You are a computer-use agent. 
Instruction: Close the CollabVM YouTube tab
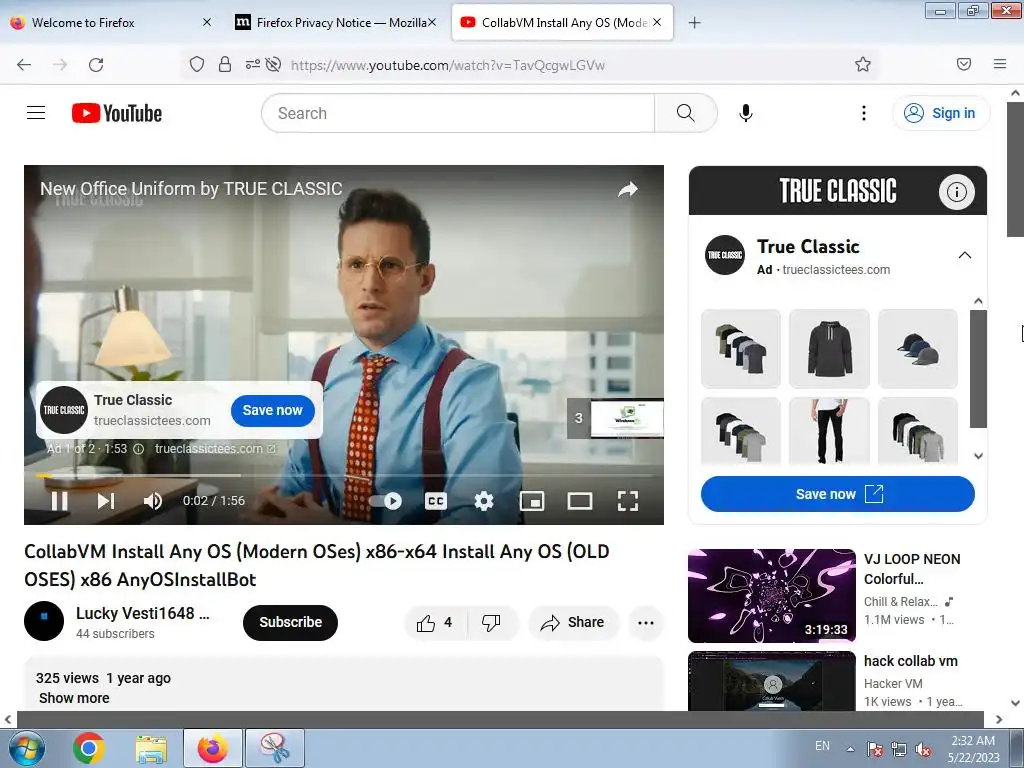[658, 22]
